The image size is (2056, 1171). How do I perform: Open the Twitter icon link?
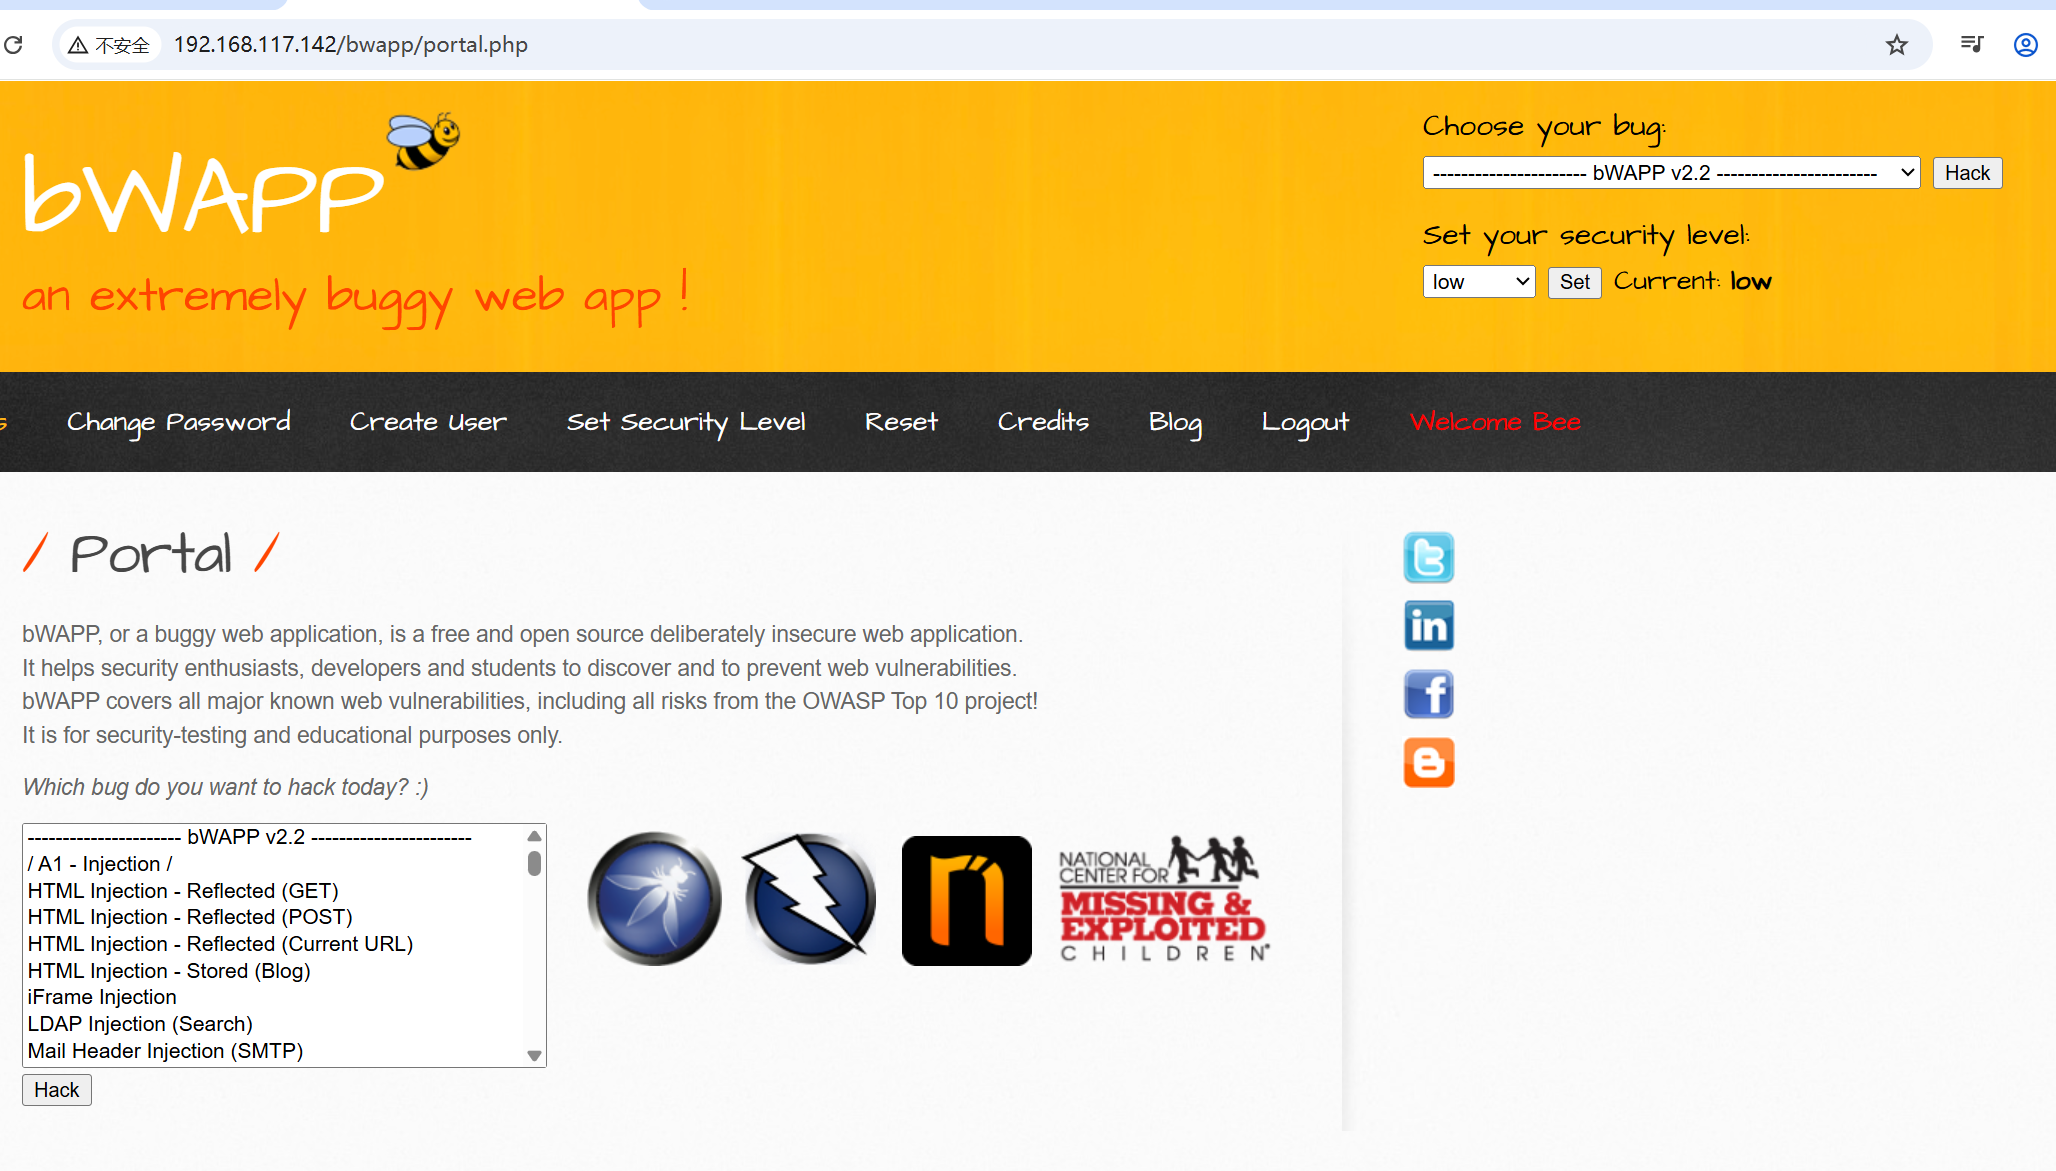(1428, 558)
